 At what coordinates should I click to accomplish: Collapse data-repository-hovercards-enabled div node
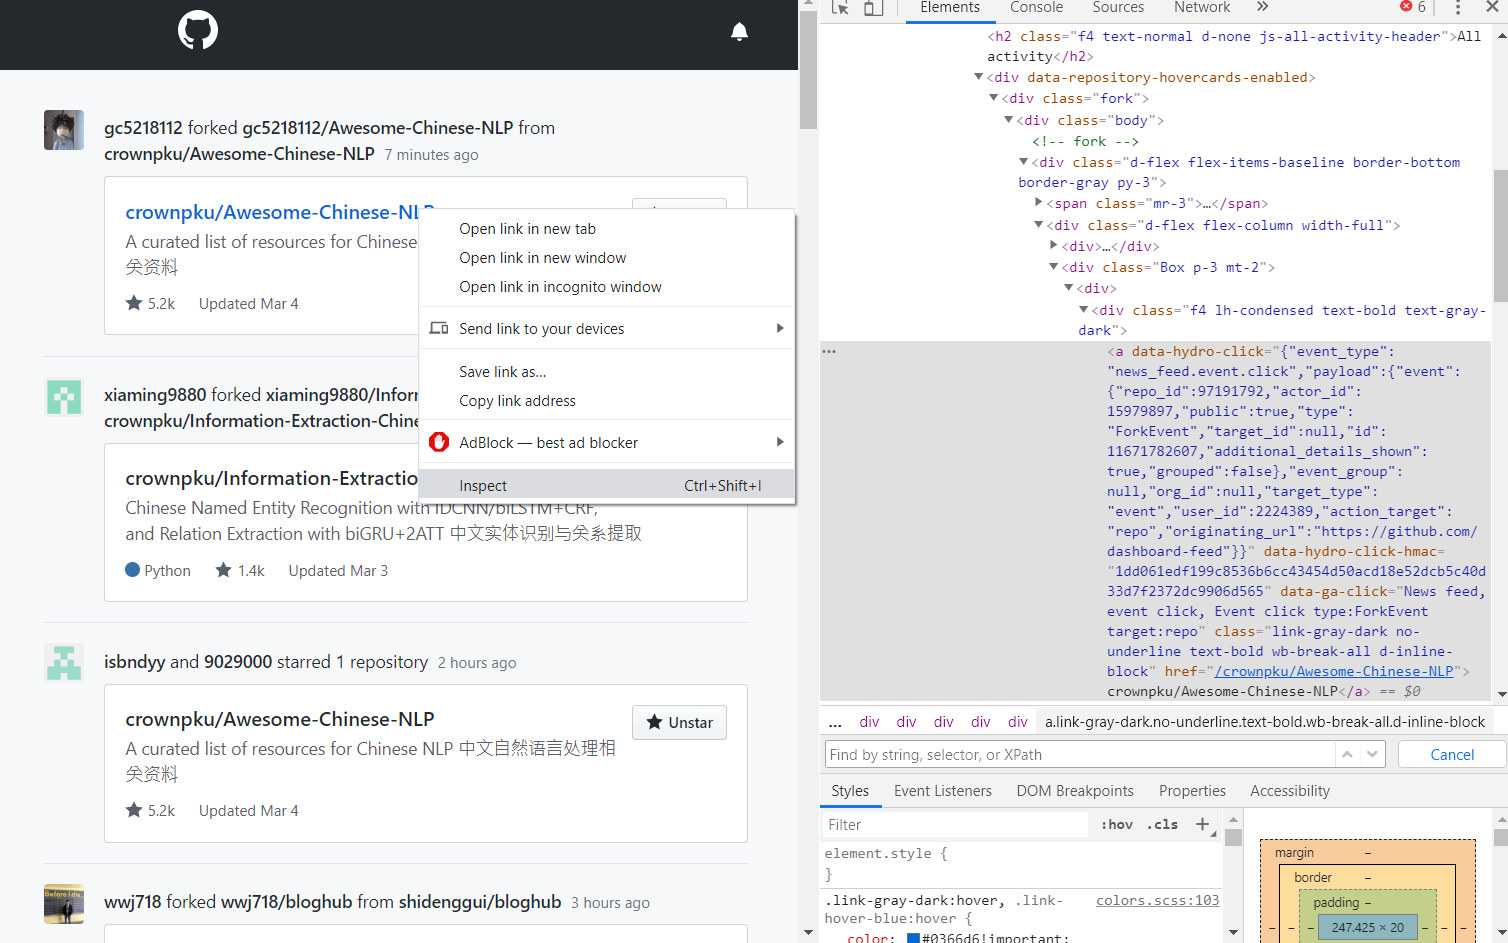(979, 77)
